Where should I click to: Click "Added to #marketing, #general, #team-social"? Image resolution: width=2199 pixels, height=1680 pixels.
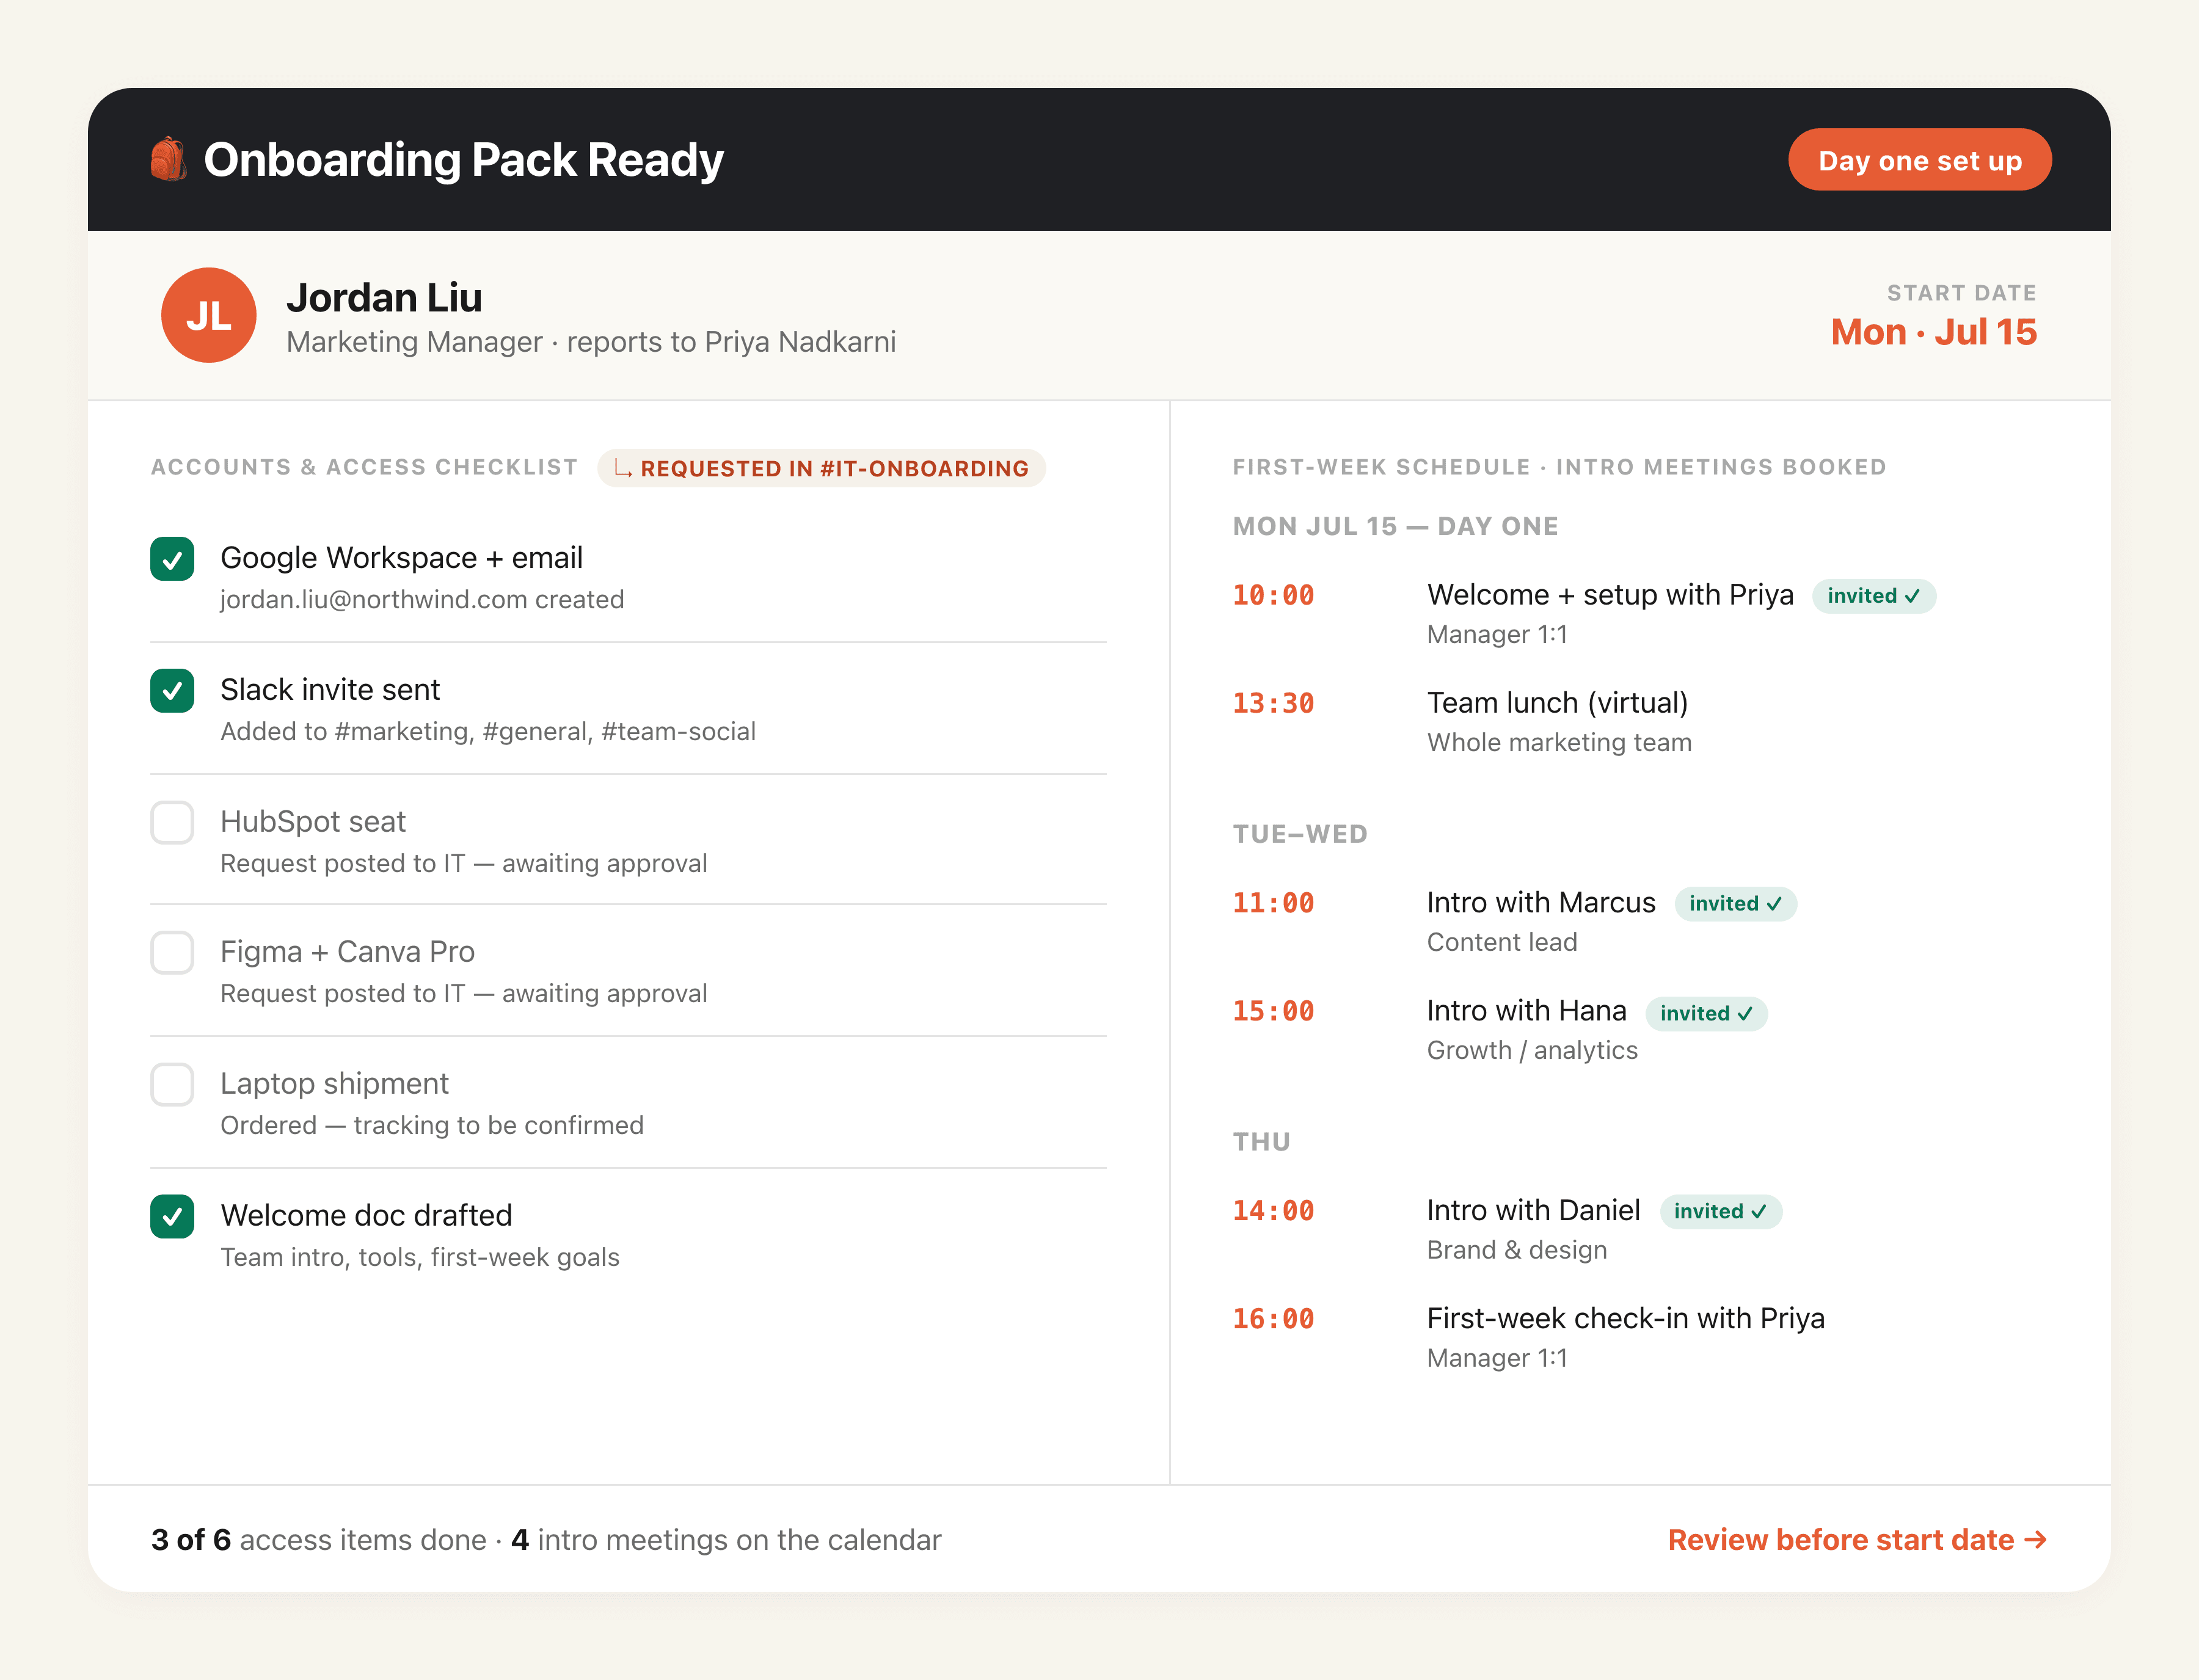[x=488, y=731]
